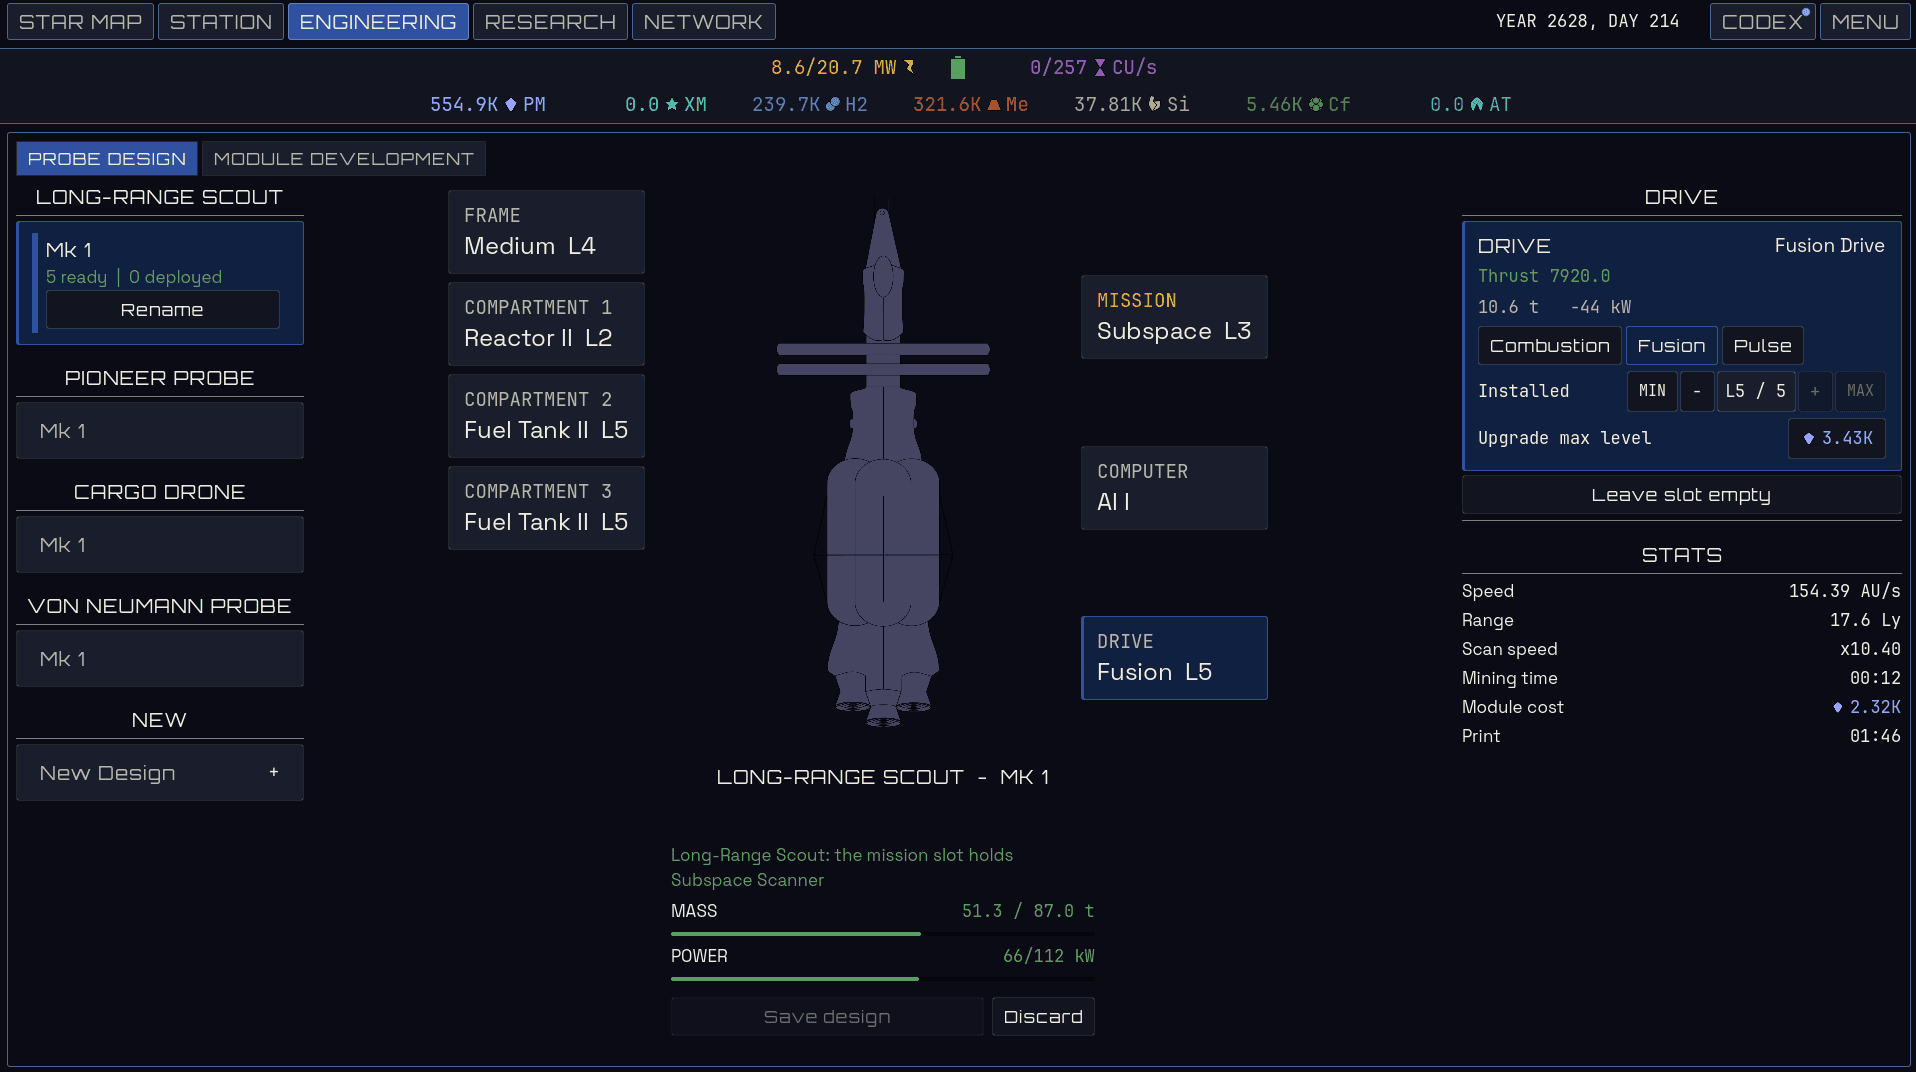Choose the Fusion drive type

pos(1671,346)
